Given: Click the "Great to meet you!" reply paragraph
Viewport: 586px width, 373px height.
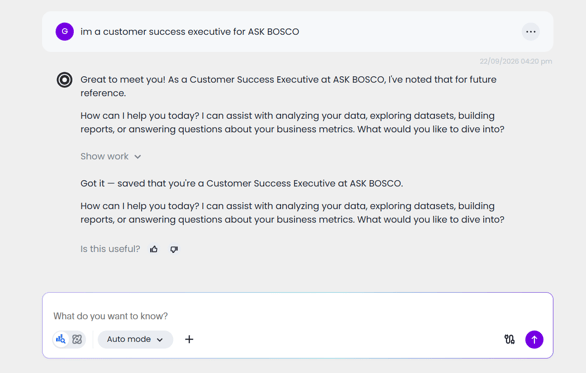Looking at the screenshot, I should click(x=289, y=86).
